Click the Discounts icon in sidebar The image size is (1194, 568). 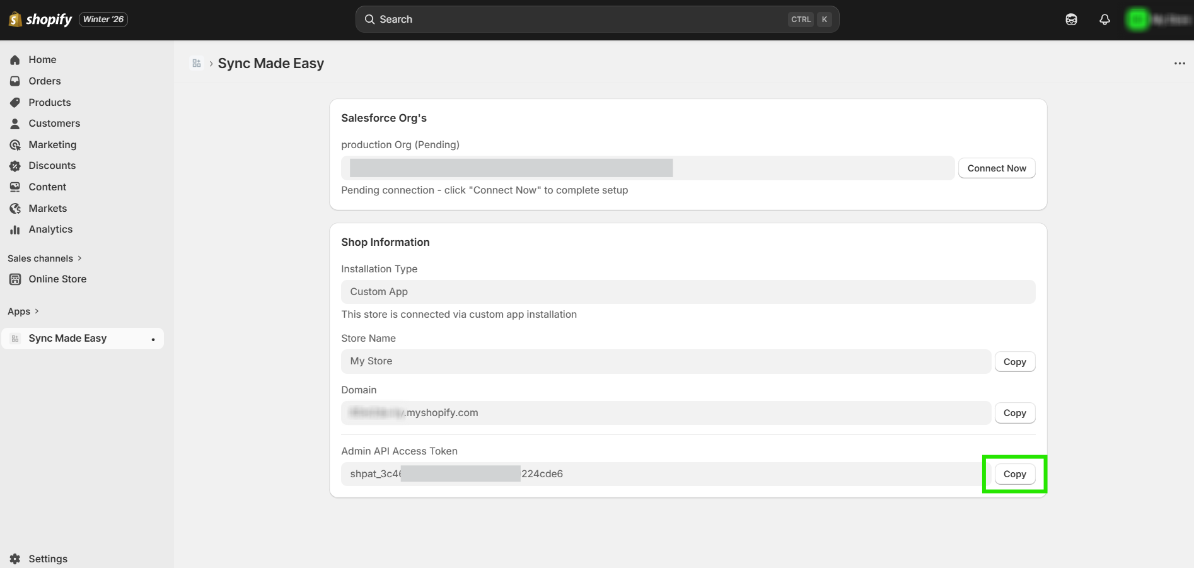(15, 166)
